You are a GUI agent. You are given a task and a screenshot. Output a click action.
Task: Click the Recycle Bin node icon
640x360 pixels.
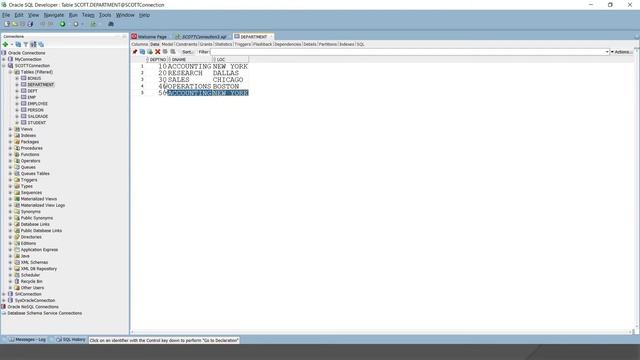click(x=17, y=281)
